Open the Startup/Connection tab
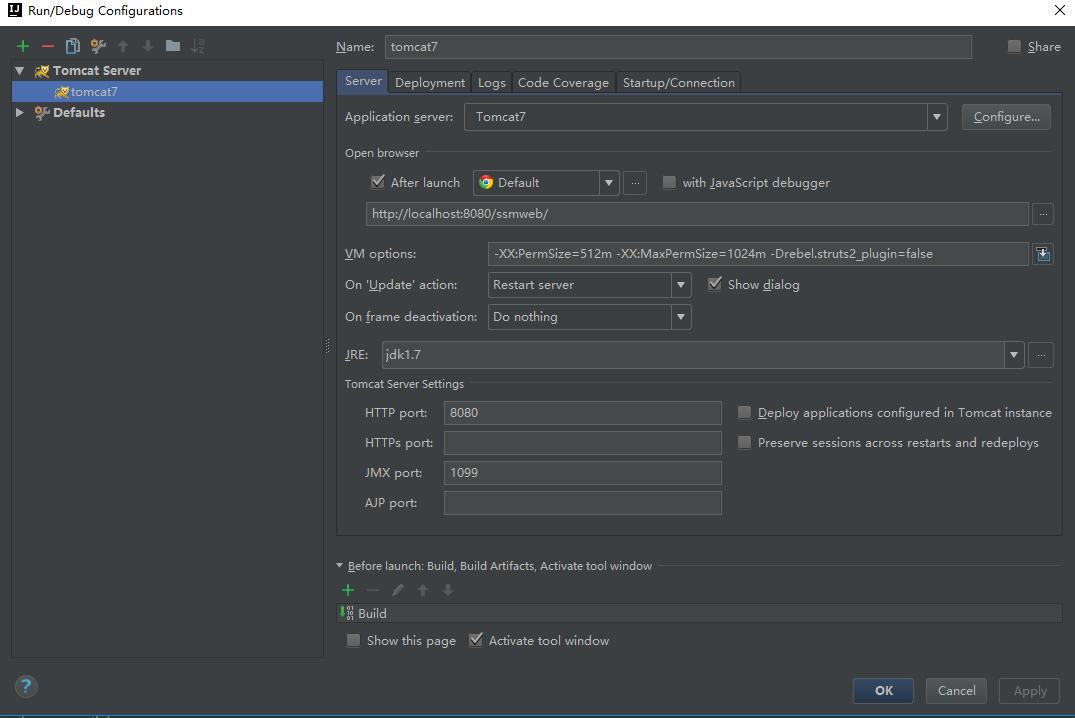 tap(678, 82)
